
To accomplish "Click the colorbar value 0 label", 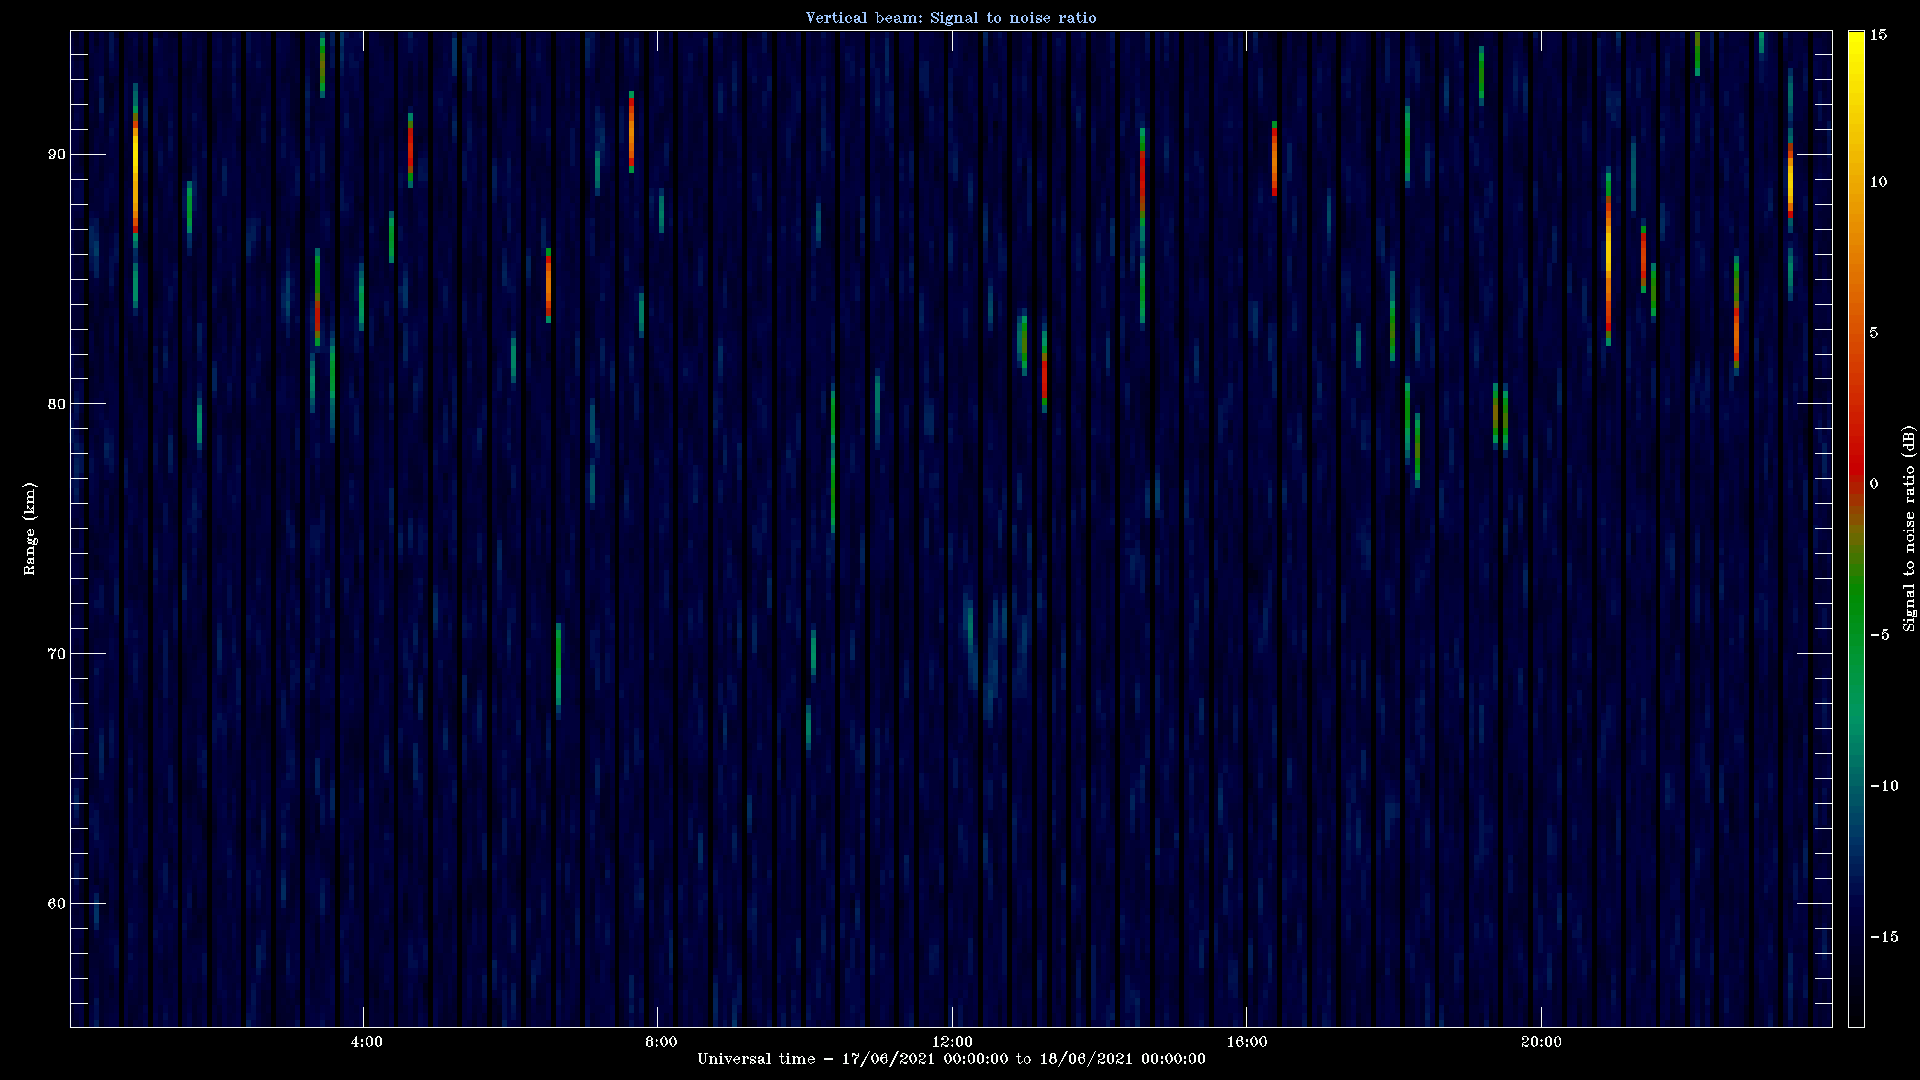I will [x=1874, y=483].
